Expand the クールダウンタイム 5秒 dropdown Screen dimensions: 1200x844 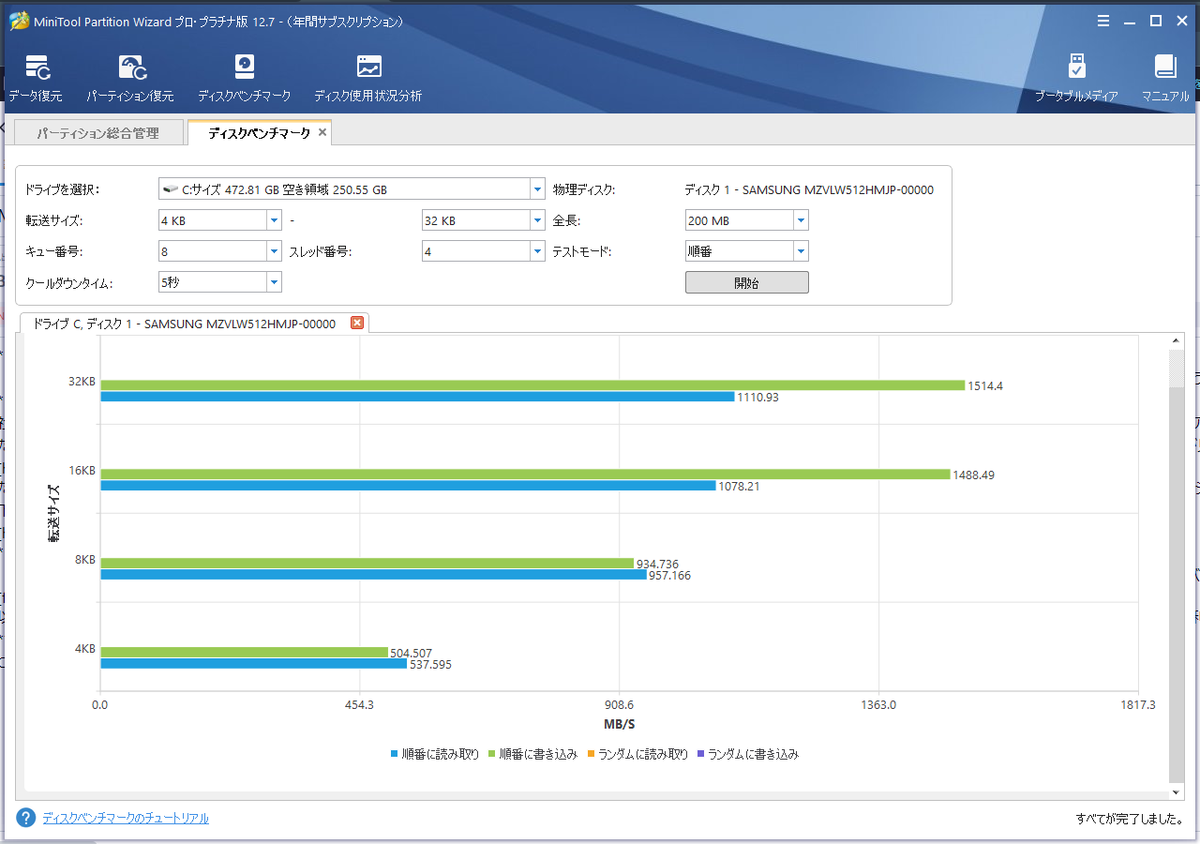coord(274,282)
